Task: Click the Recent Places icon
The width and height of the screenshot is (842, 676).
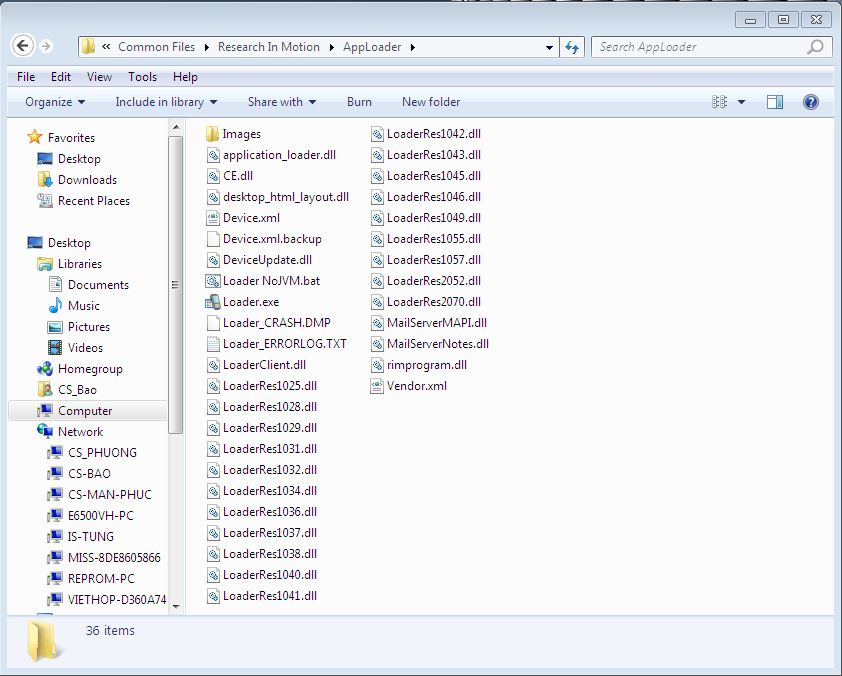Action: [45, 200]
